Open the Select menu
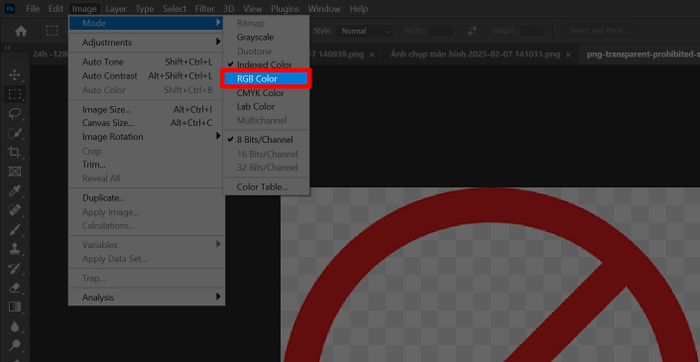 pos(175,8)
